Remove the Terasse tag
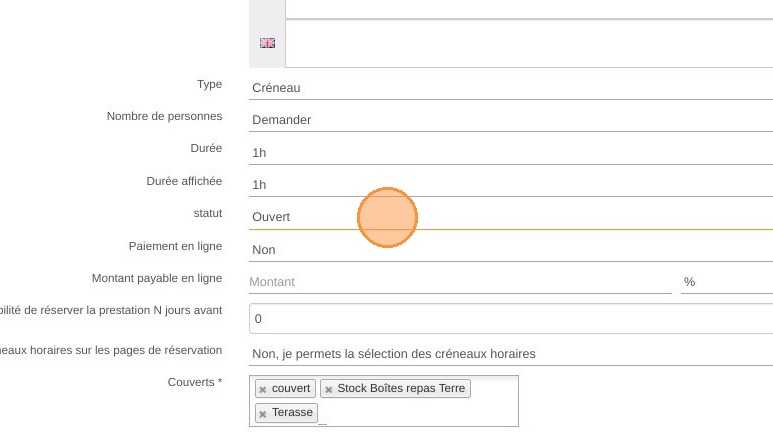The width and height of the screenshot is (773, 433). (x=263, y=414)
